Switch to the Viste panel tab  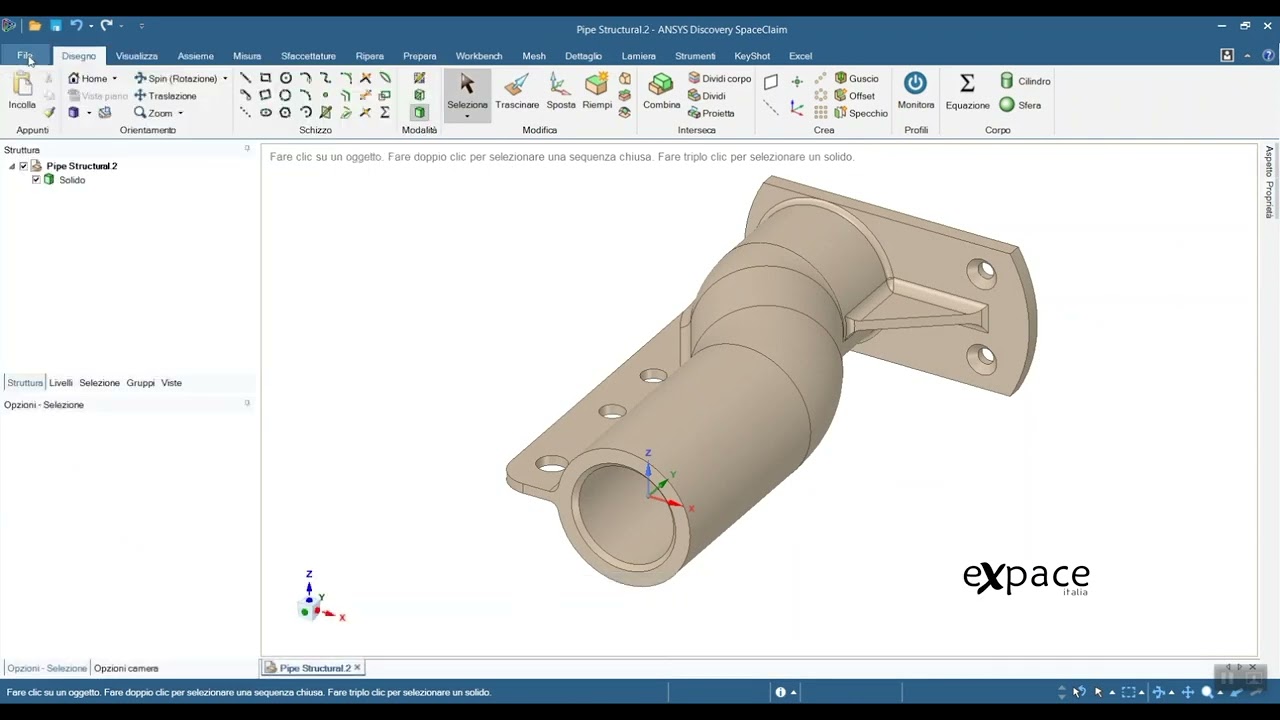click(172, 383)
